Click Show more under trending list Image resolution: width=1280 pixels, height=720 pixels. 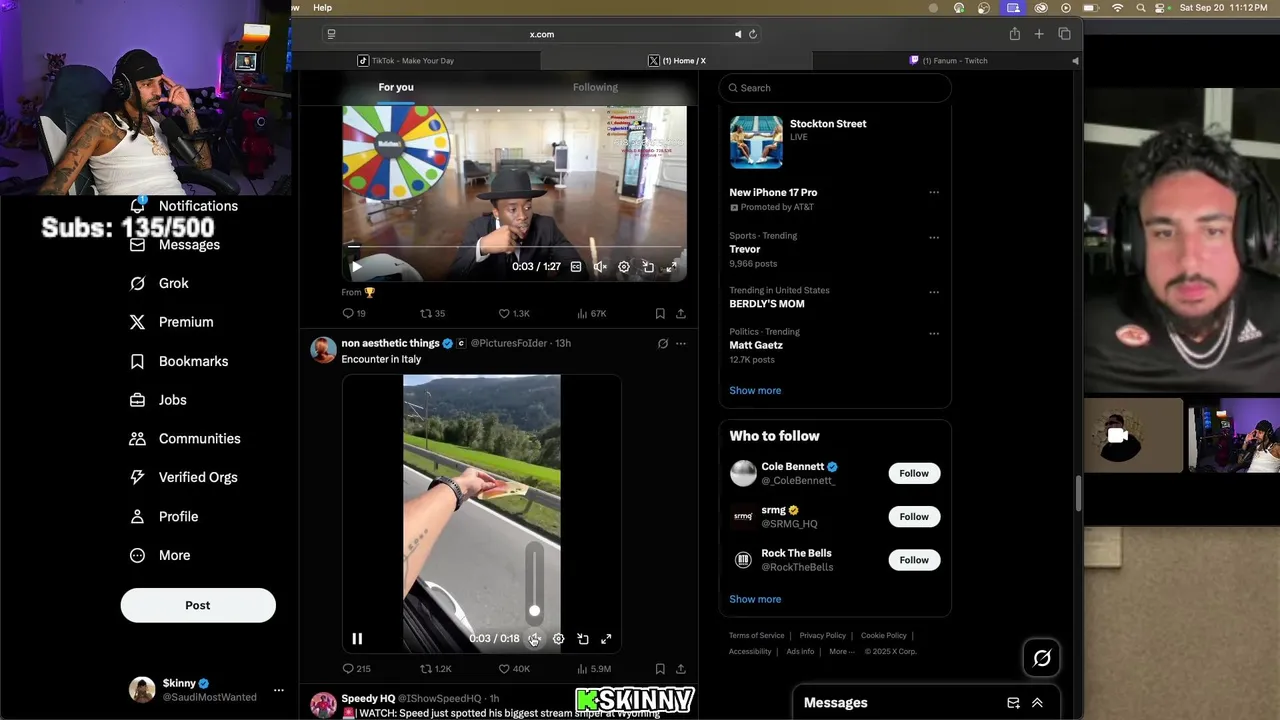point(755,390)
